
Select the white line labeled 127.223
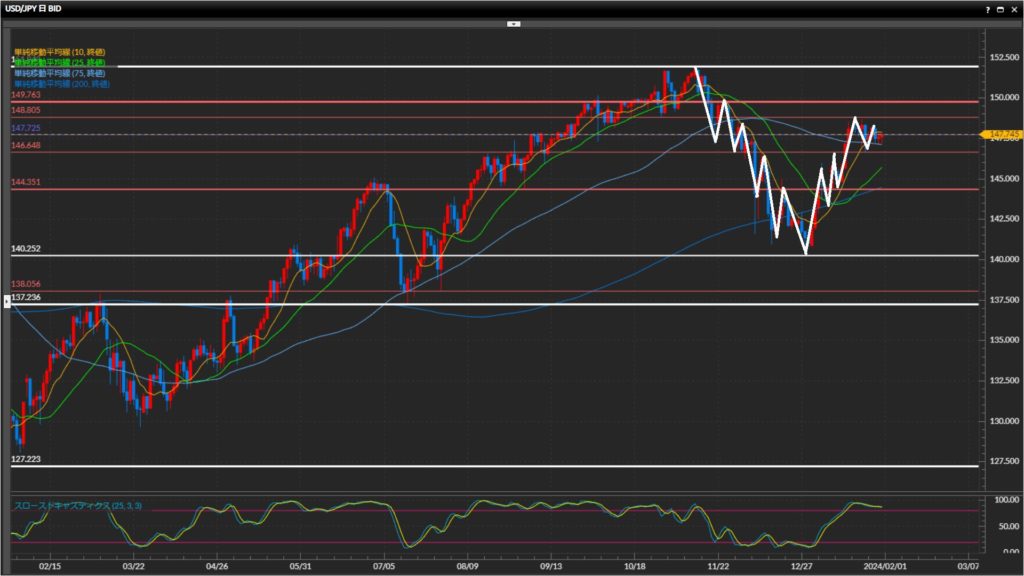pos(500,466)
